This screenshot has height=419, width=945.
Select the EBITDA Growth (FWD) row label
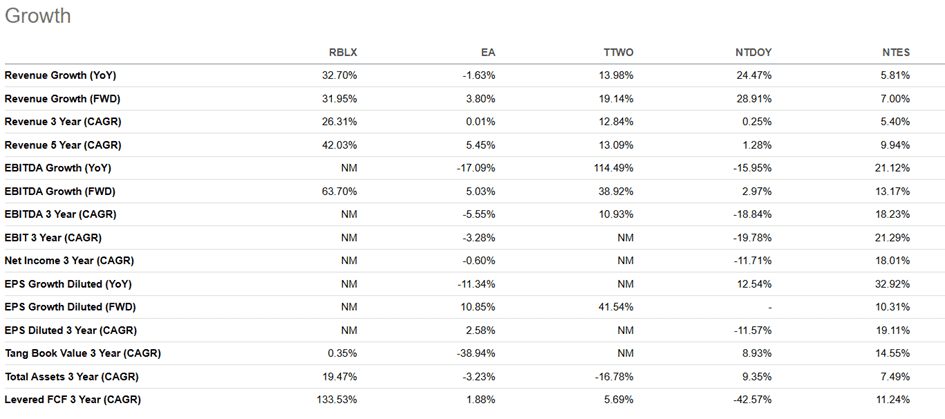coord(62,191)
